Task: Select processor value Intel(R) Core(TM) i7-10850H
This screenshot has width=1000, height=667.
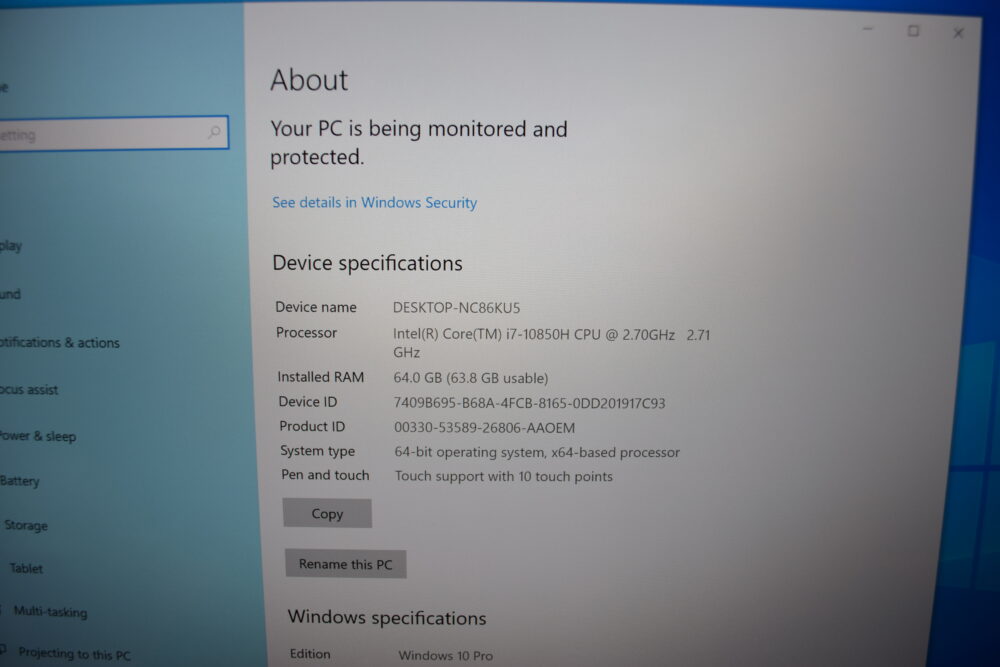Action: [x=552, y=343]
